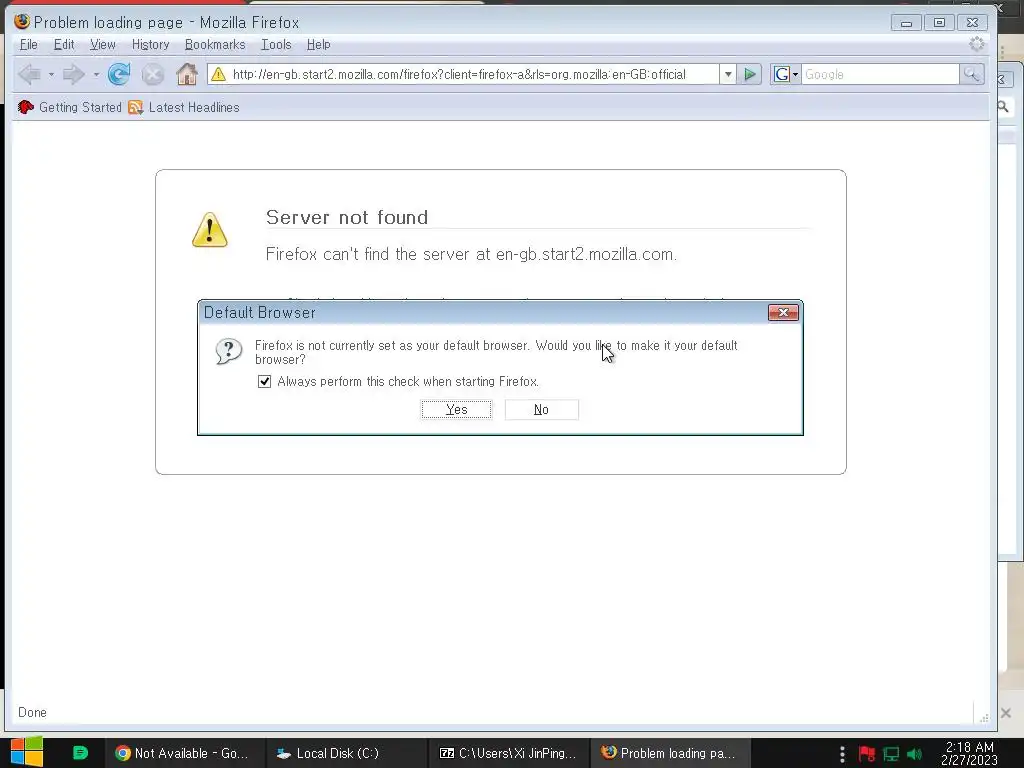Open the Latest Headlines feed bookmark

tap(184, 107)
